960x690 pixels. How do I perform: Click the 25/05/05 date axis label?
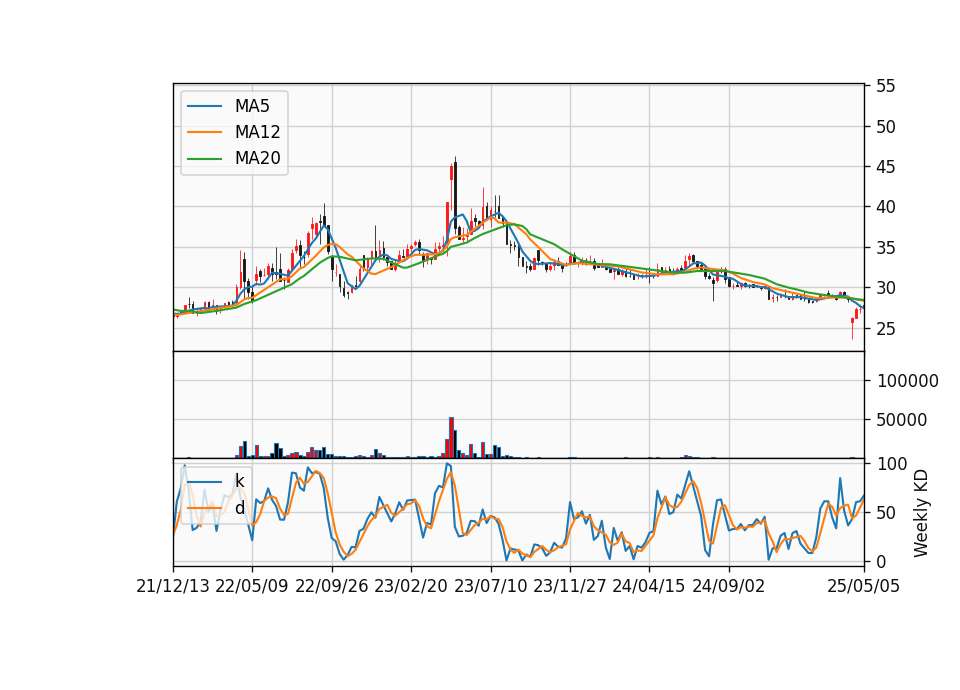click(x=864, y=586)
